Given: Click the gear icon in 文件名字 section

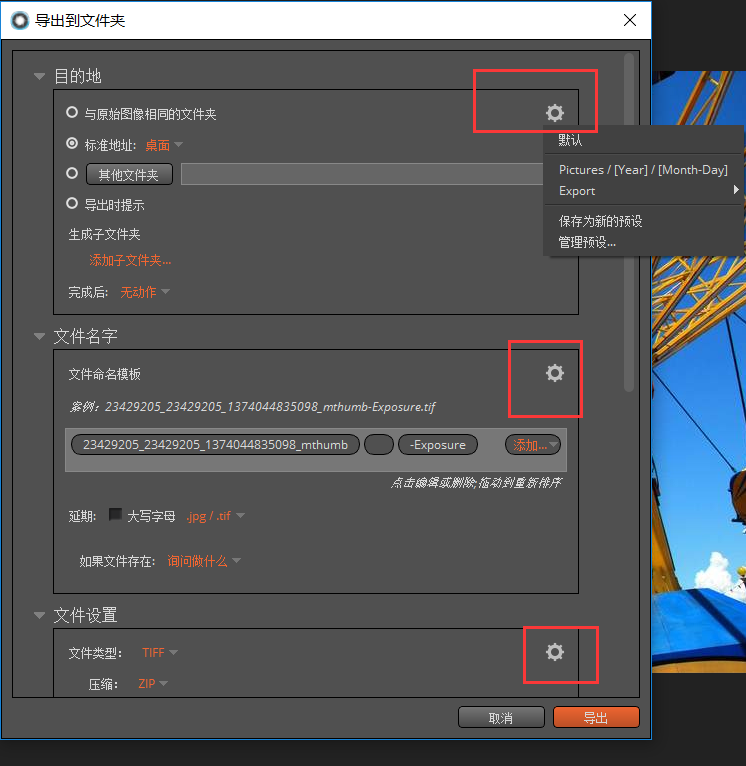Looking at the screenshot, I should coord(555,373).
